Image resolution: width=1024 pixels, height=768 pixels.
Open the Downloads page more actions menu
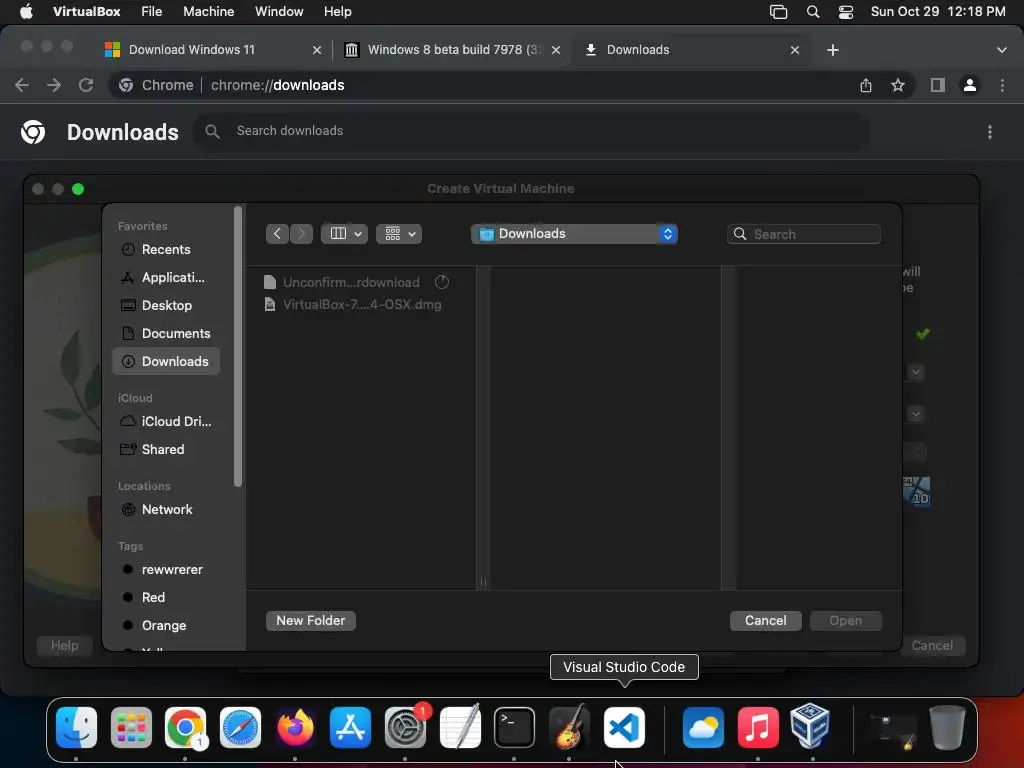pyautogui.click(x=990, y=132)
